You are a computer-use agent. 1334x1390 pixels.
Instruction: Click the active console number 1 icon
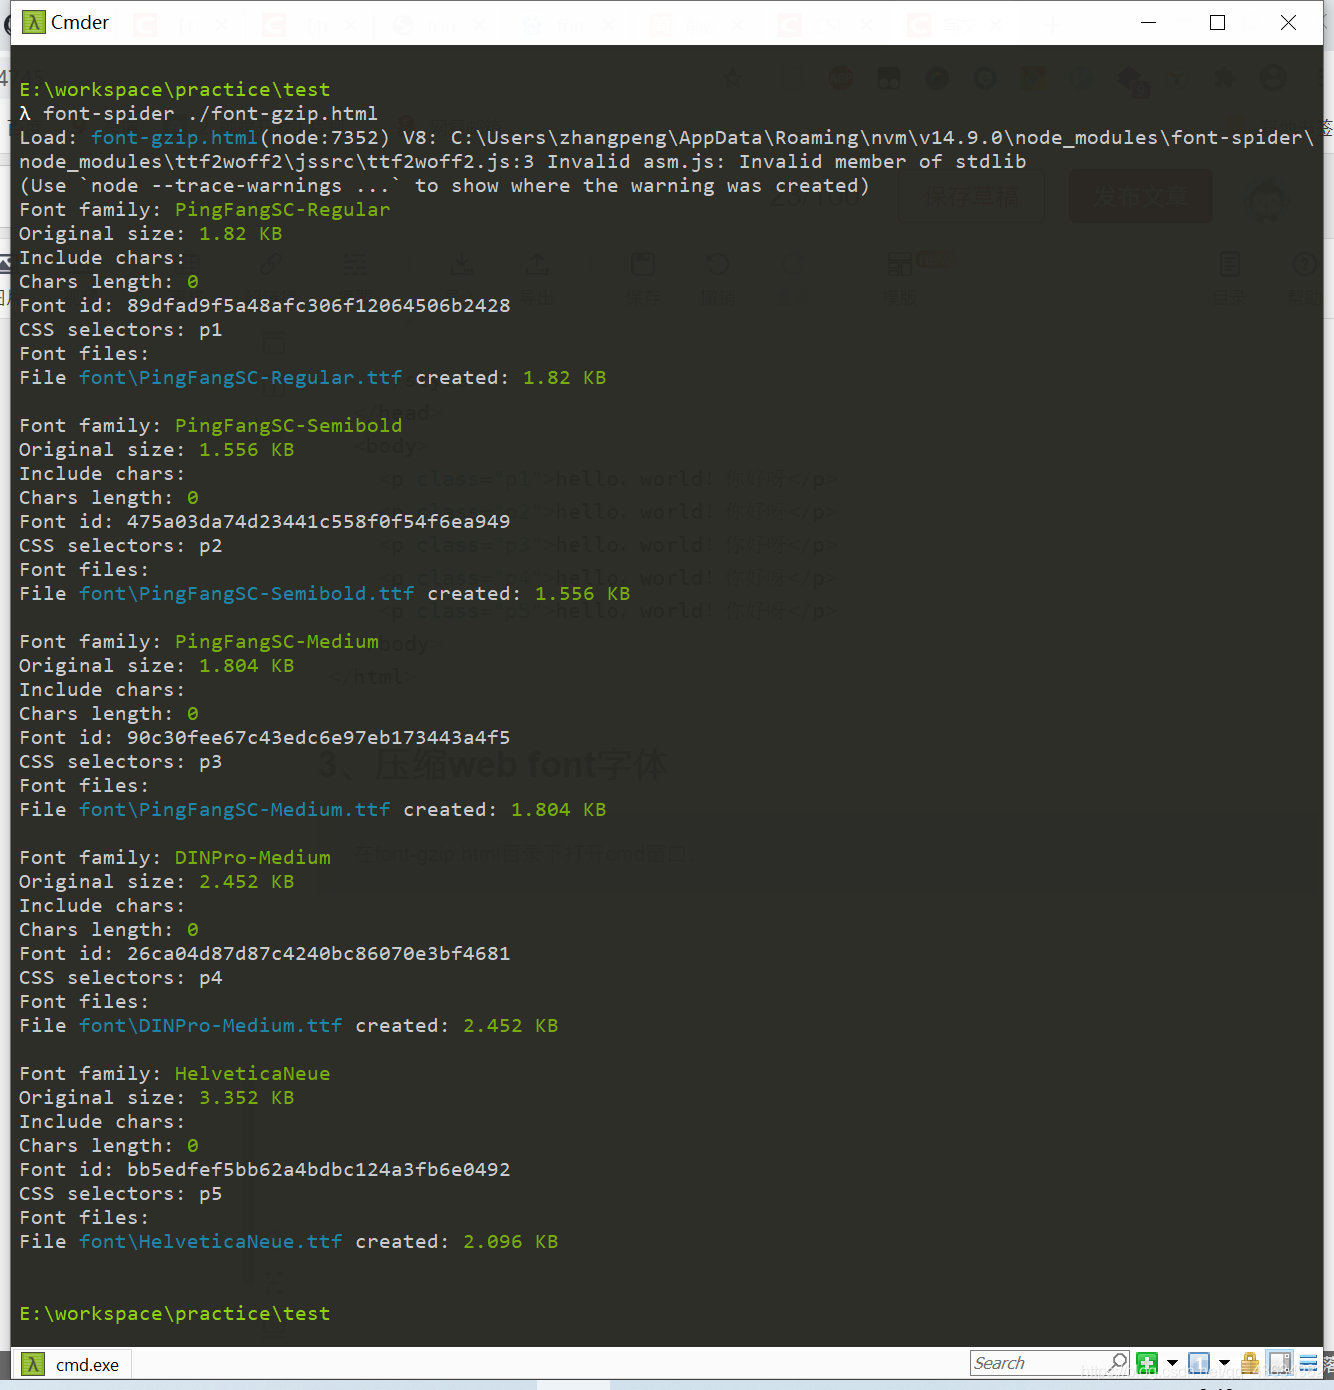pos(1199,1363)
